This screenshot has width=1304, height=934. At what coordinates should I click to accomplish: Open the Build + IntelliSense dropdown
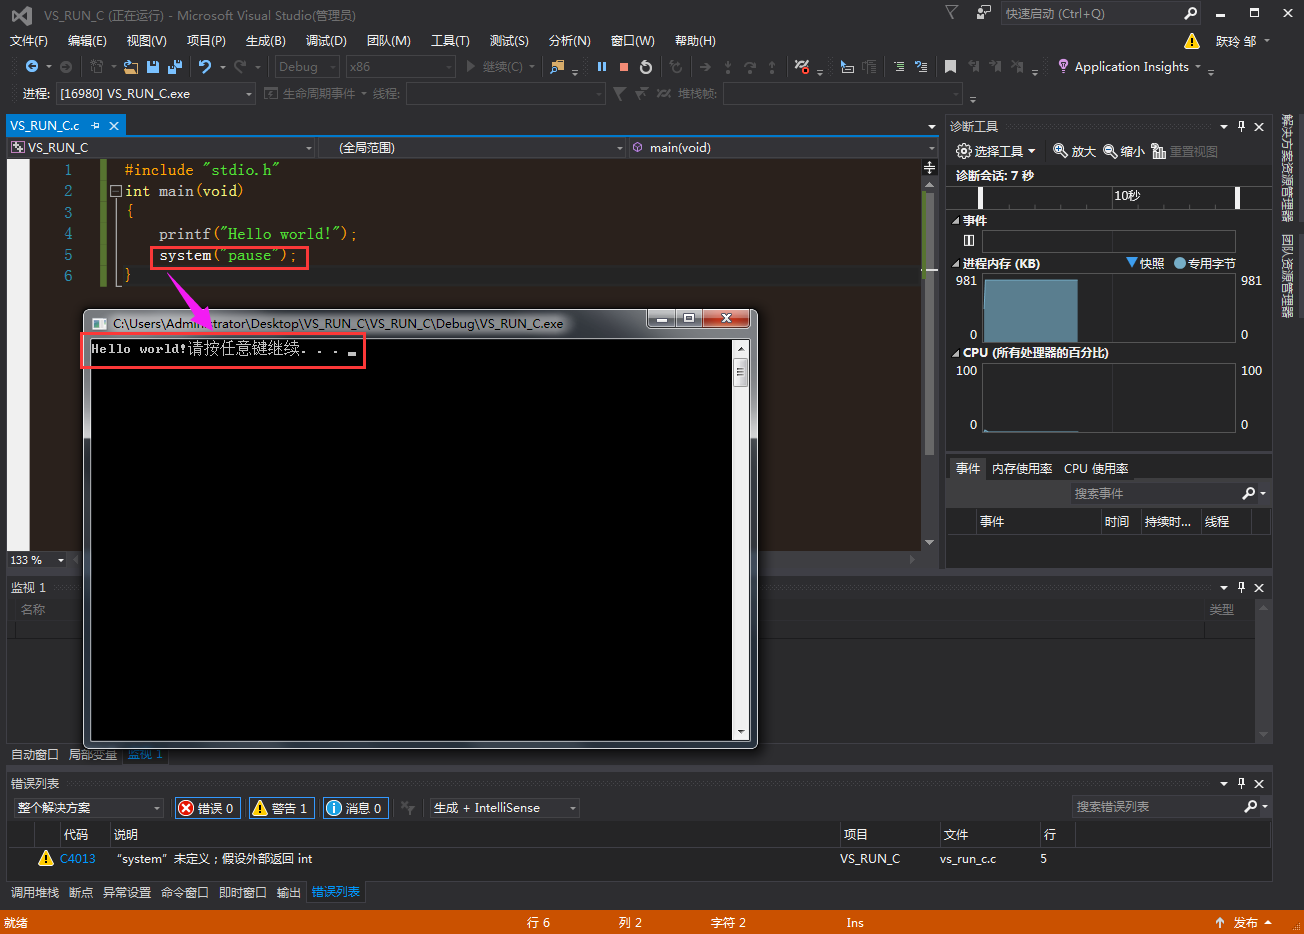[505, 808]
